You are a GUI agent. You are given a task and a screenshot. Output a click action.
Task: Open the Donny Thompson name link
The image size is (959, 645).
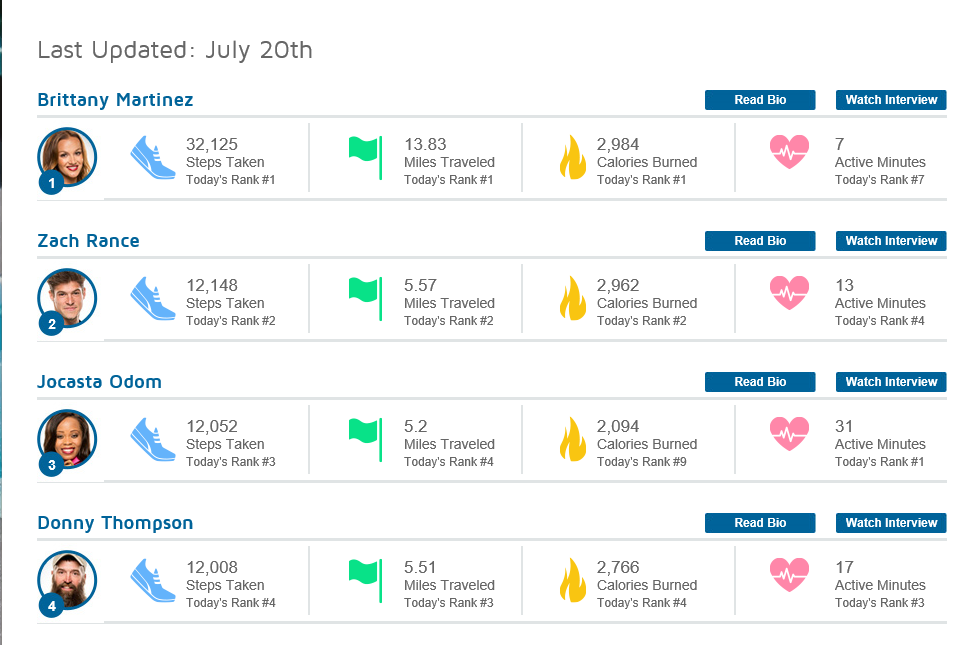[115, 523]
